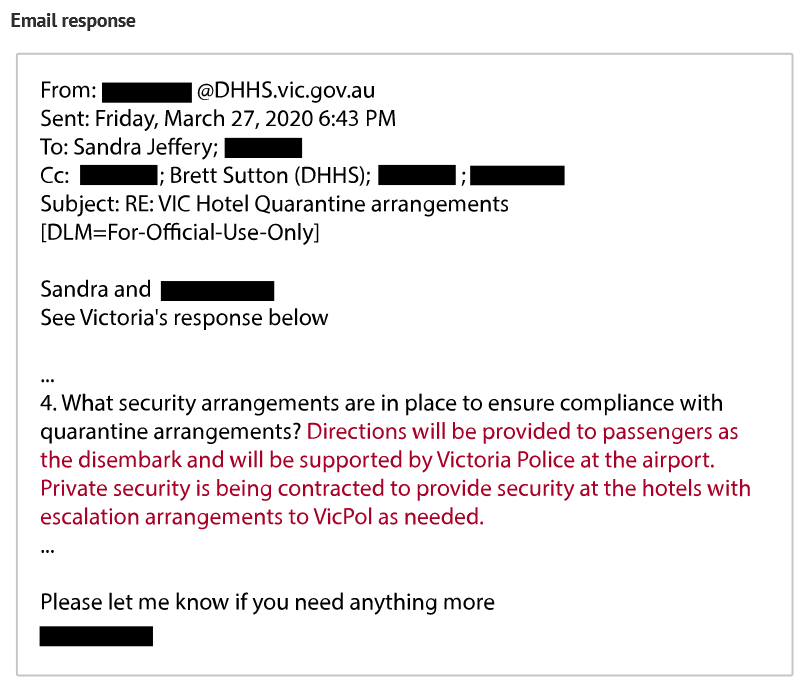
Task: Click the last redacted name in Cc line
Action: 517,177
